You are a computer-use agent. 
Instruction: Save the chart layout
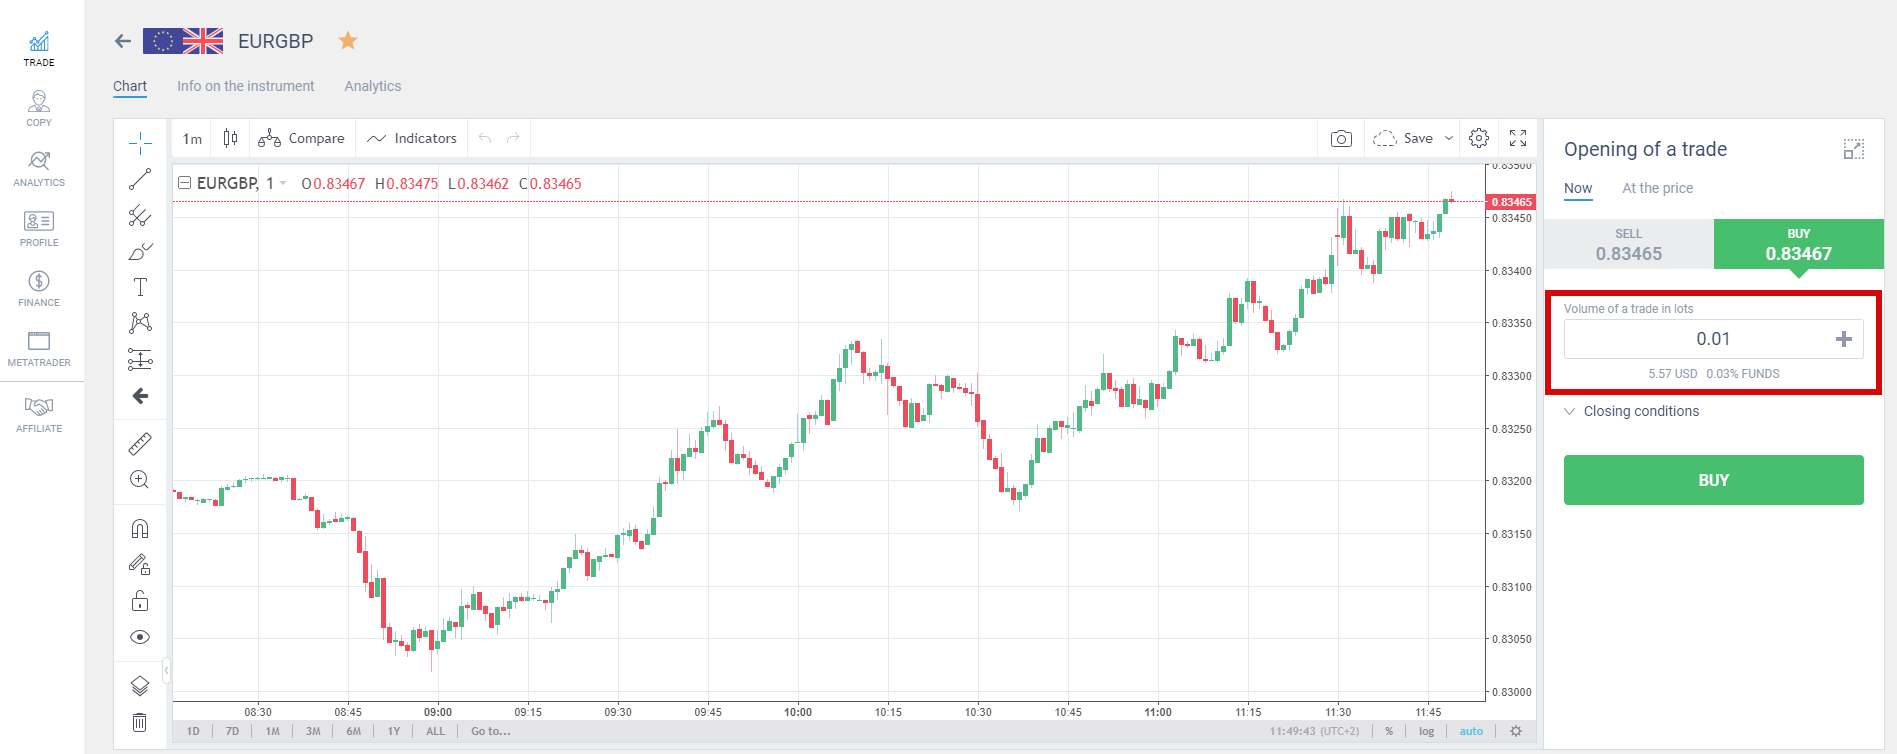1403,138
